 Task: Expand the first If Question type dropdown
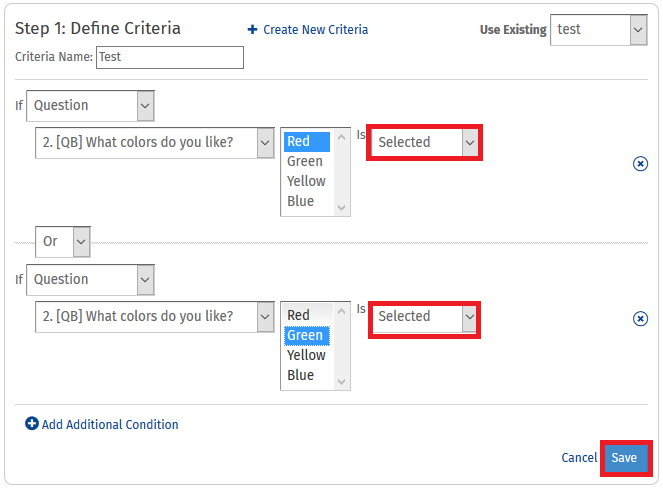(90, 105)
